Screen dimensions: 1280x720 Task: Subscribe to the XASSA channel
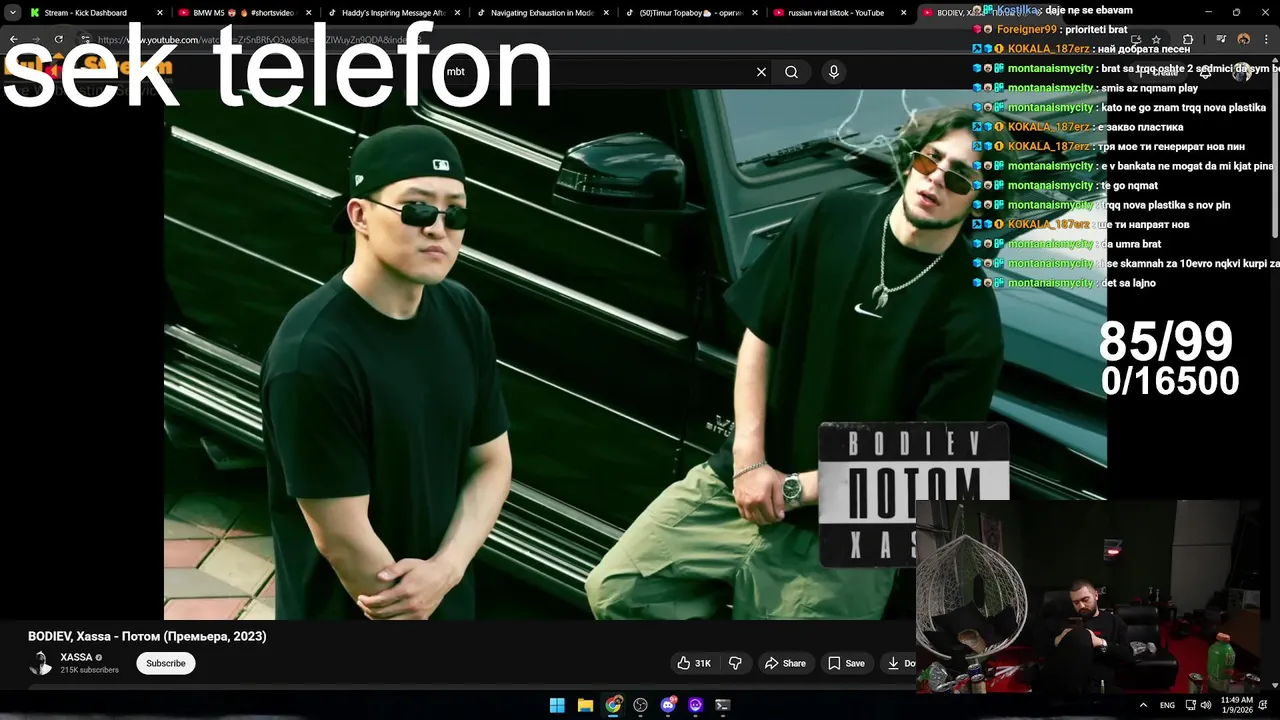point(166,663)
